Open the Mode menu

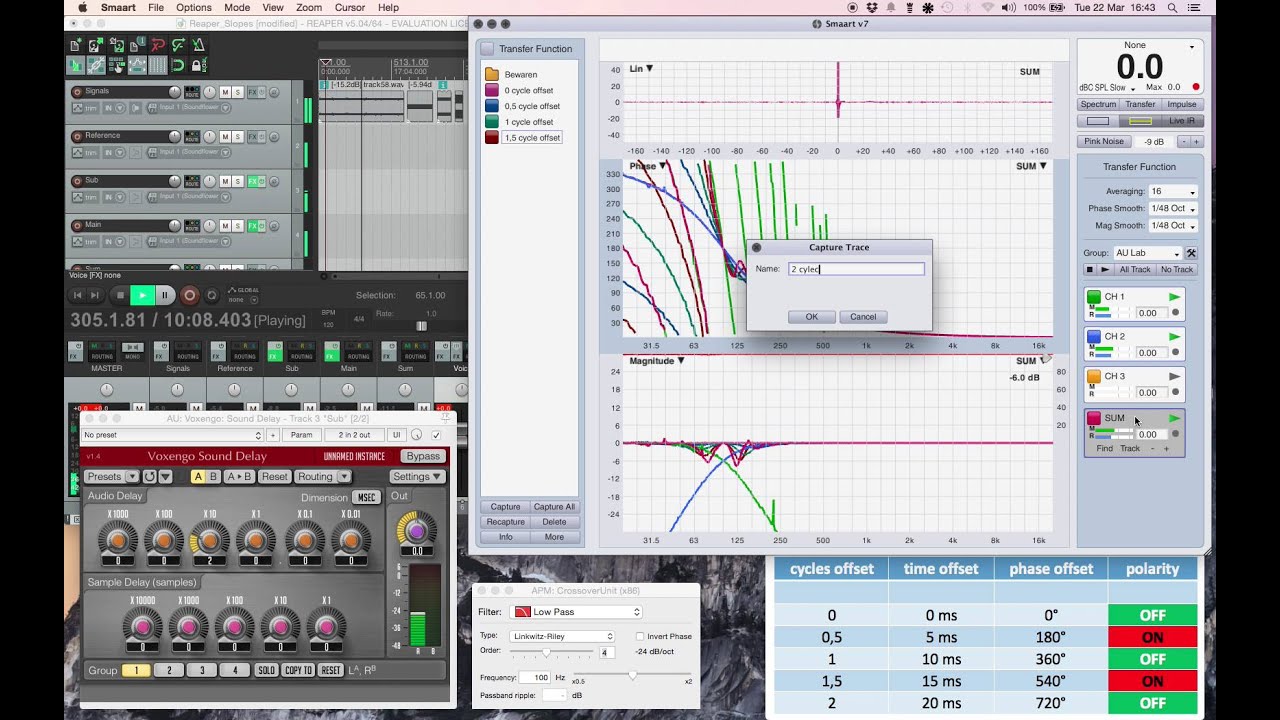click(237, 7)
